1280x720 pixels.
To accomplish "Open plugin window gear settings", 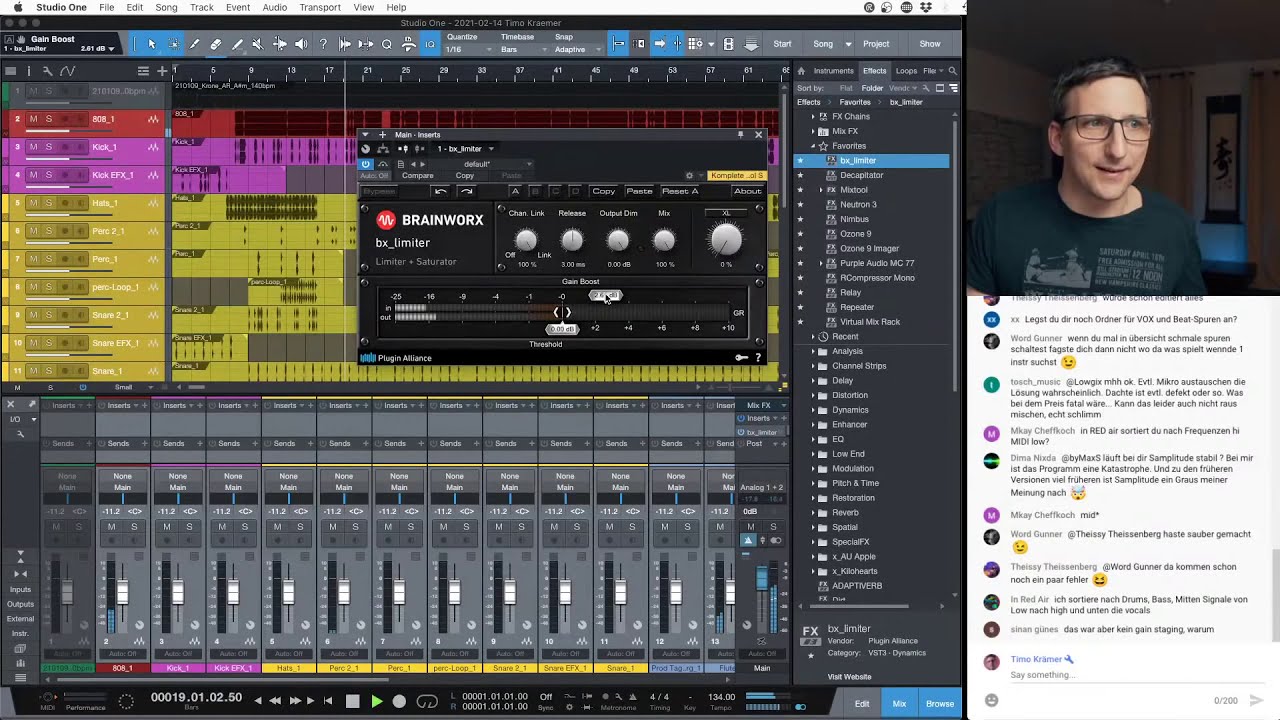I will (x=690, y=176).
